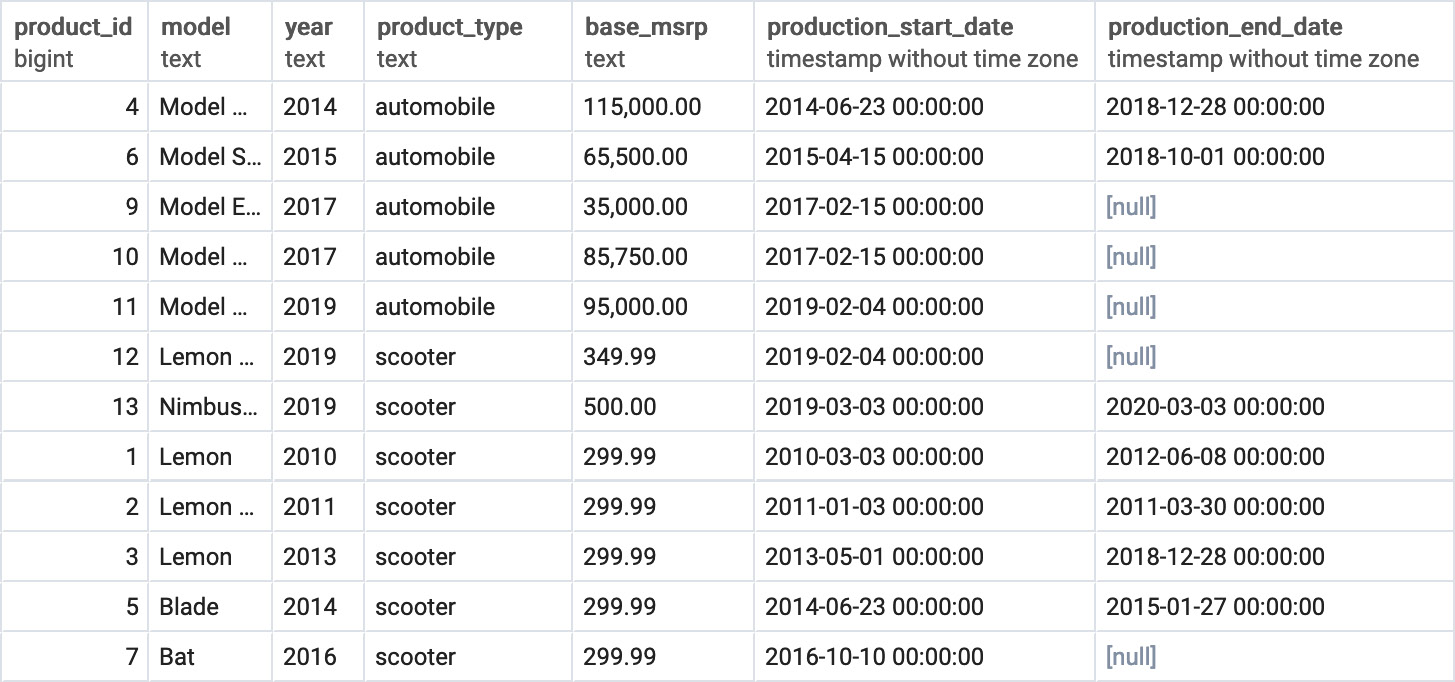Viewport: 1455px width, 682px height.
Task: Click base_msrp cell 500.00
Action: point(663,406)
